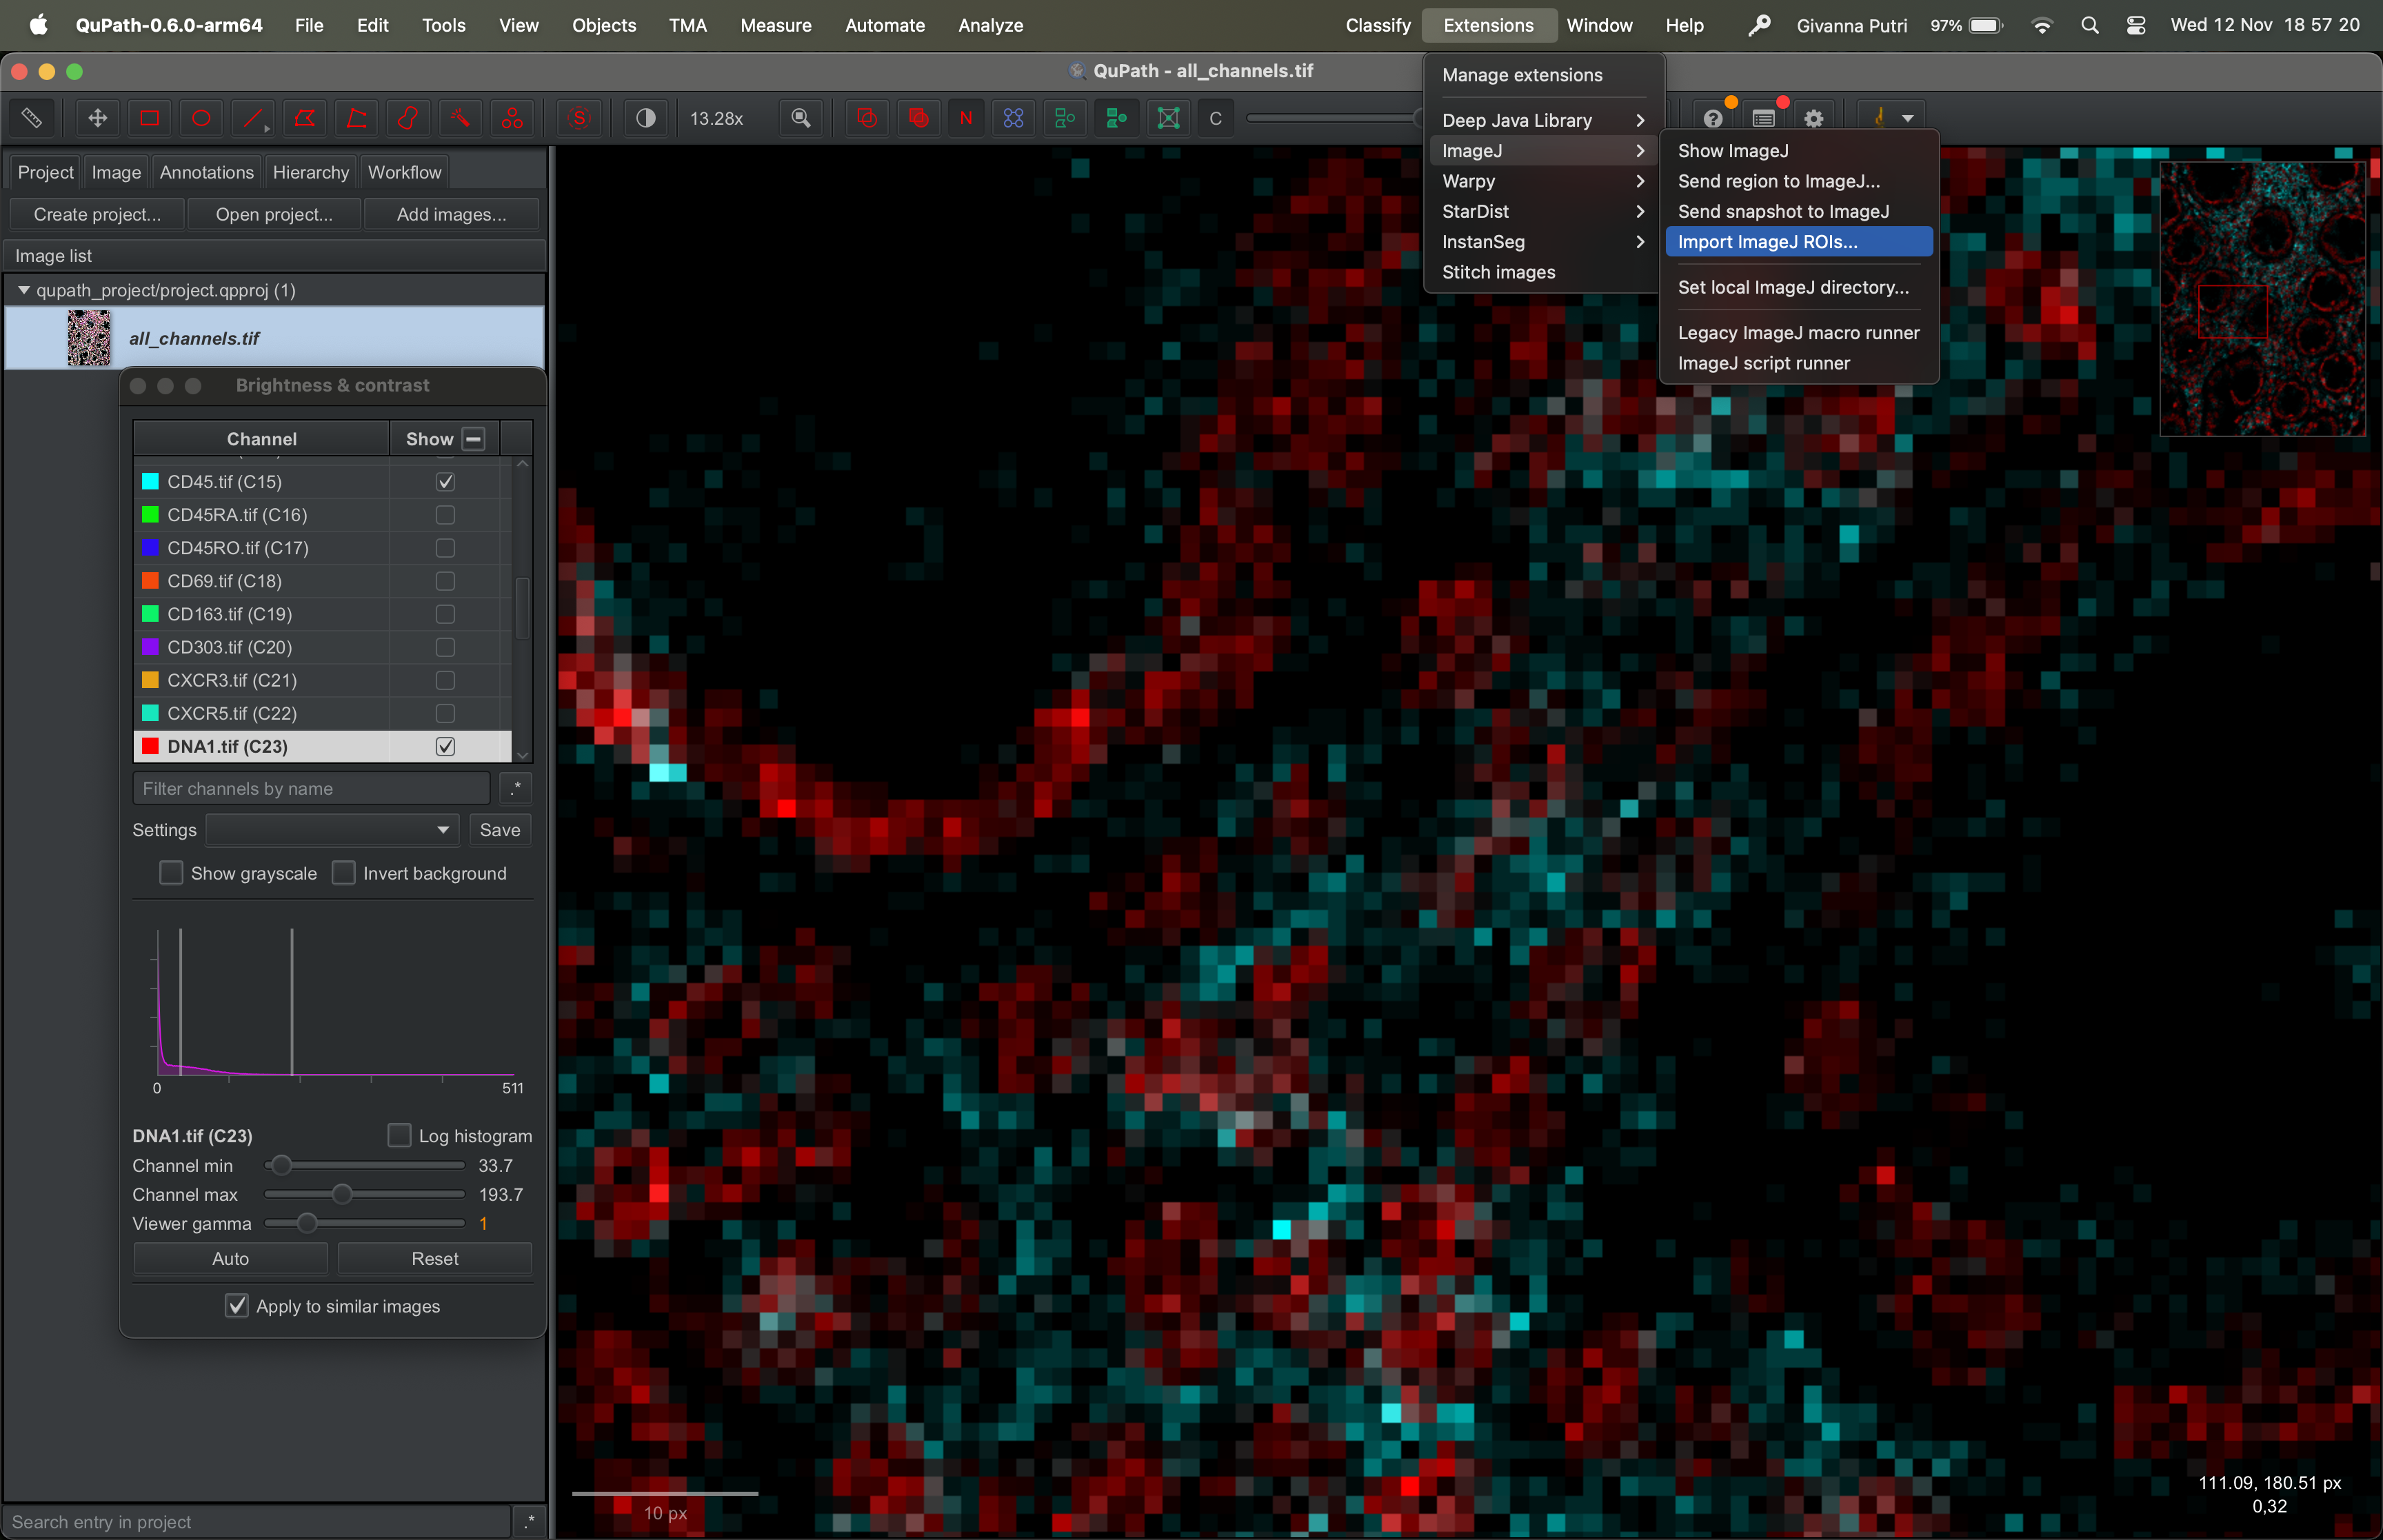Enable the CD45RA.tif (C16) channel checkbox
Screen dimensions: 2383x1540
[x=445, y=515]
